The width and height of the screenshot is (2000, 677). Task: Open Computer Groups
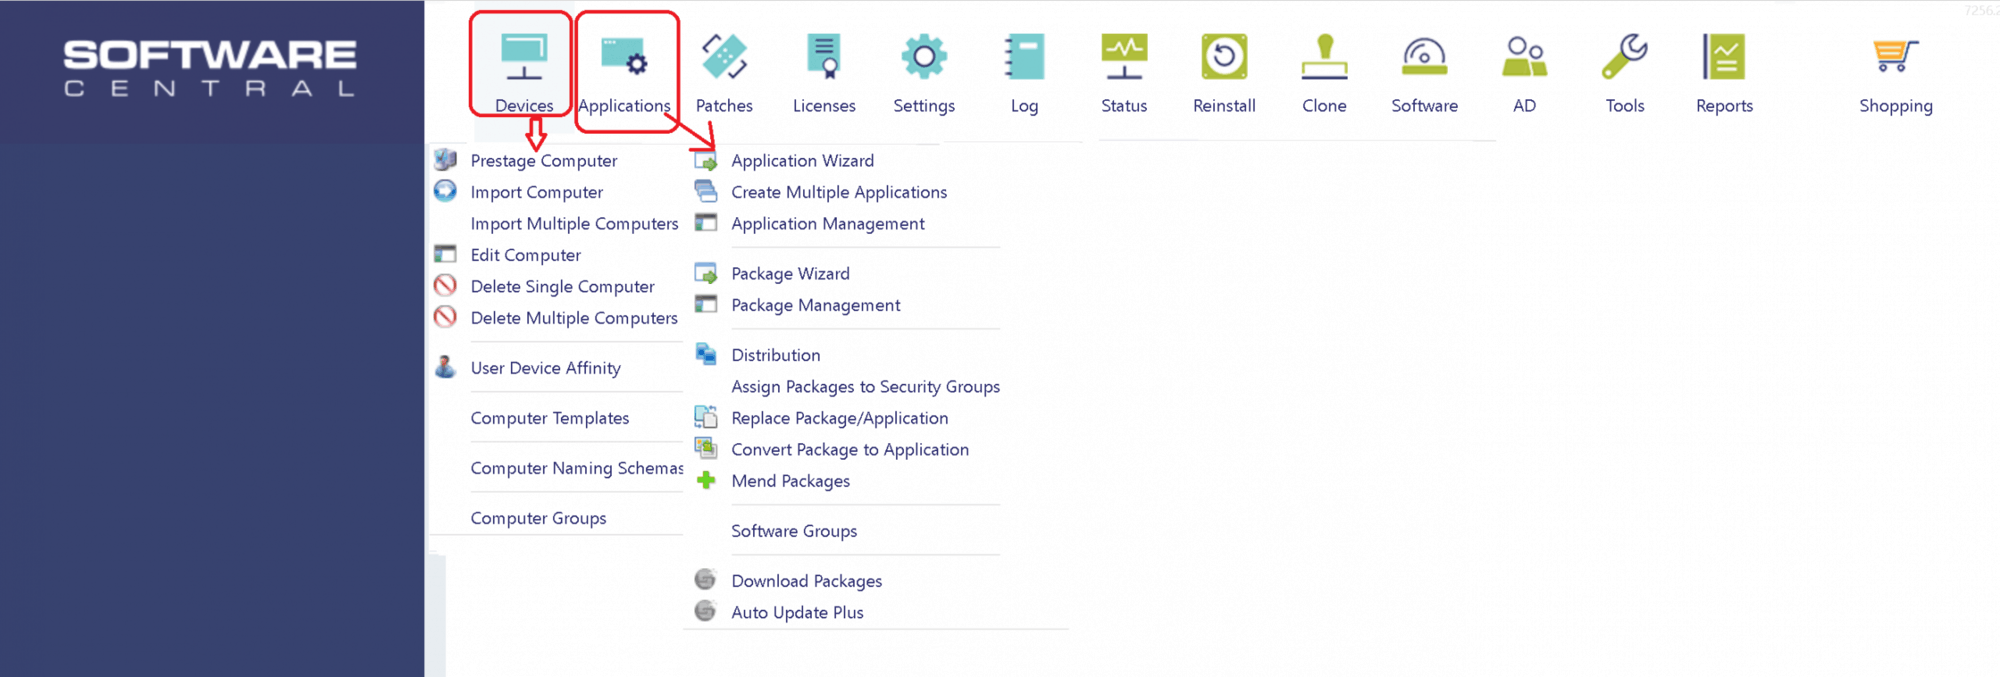[539, 518]
